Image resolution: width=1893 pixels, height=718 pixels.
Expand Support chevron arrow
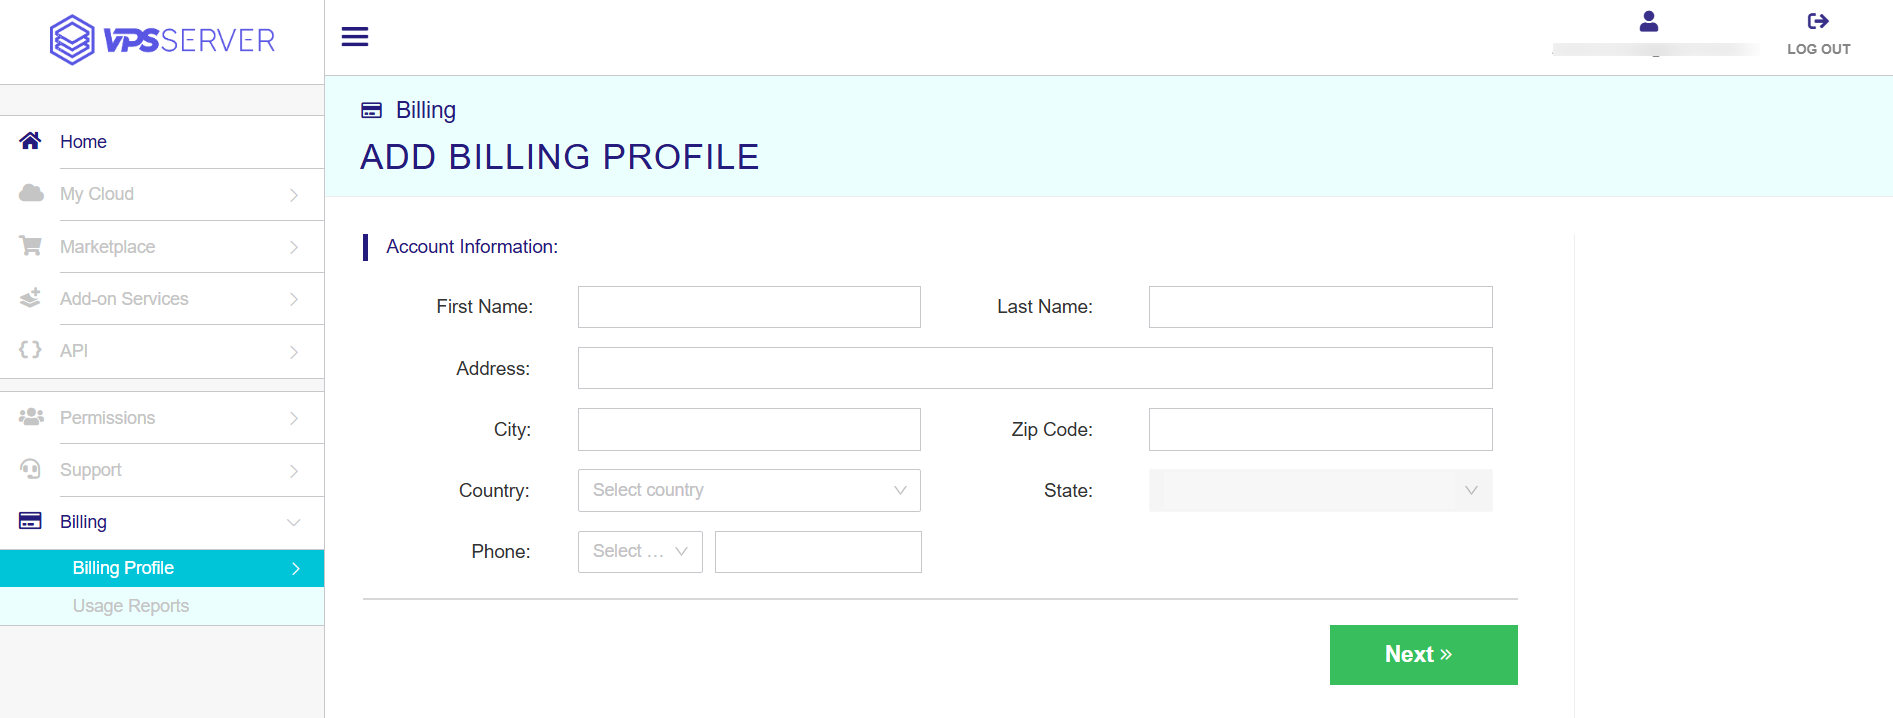[294, 471]
